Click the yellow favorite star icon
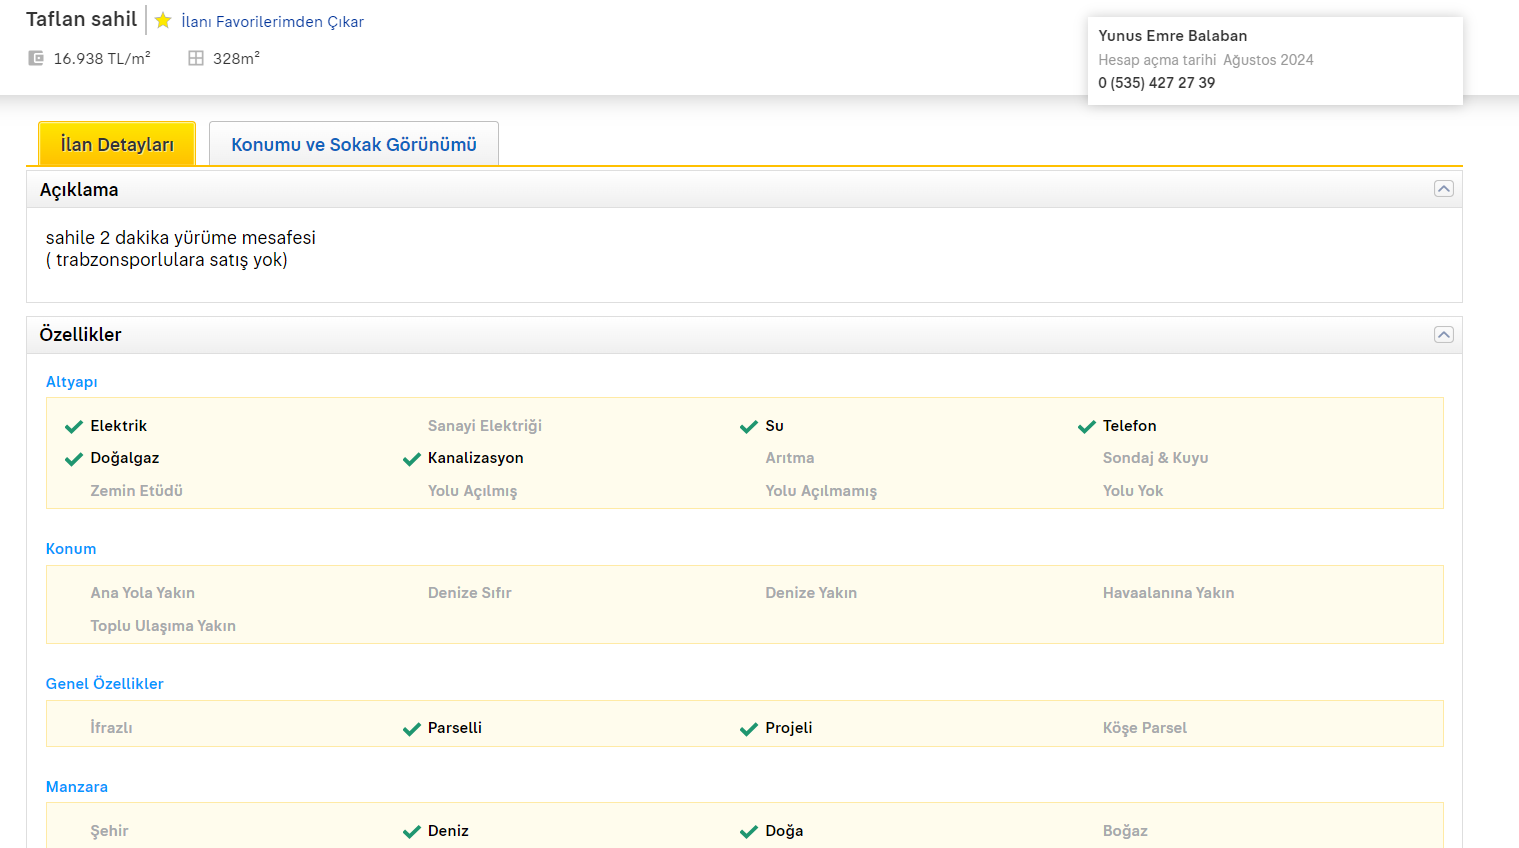This screenshot has height=848, width=1519. (x=163, y=21)
